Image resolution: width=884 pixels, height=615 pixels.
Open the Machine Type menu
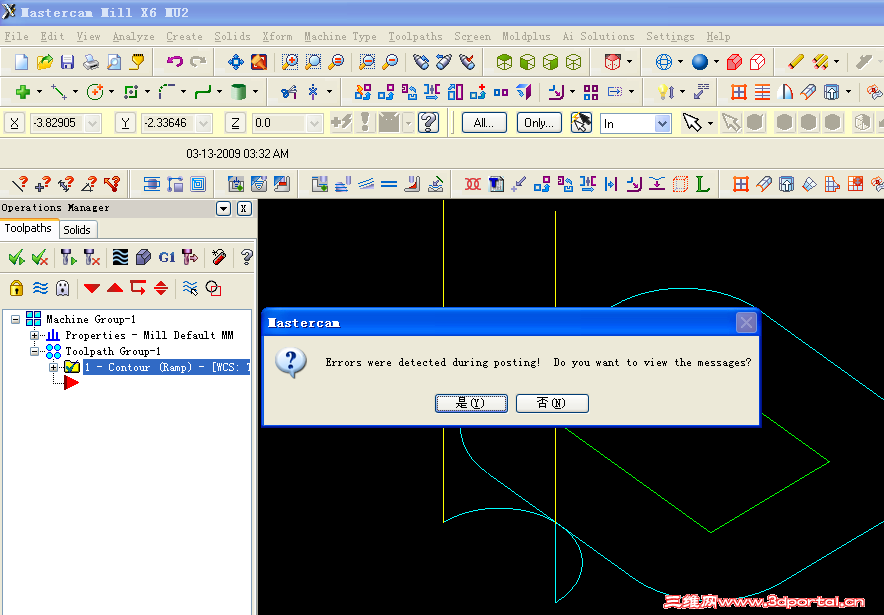point(340,36)
